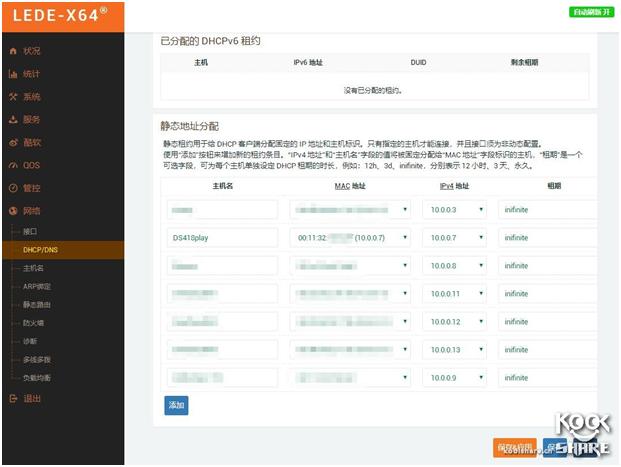Viewport: 621px width, 467px height.
Task: Open the 防火墙 submenu item
Action: click(x=33, y=323)
